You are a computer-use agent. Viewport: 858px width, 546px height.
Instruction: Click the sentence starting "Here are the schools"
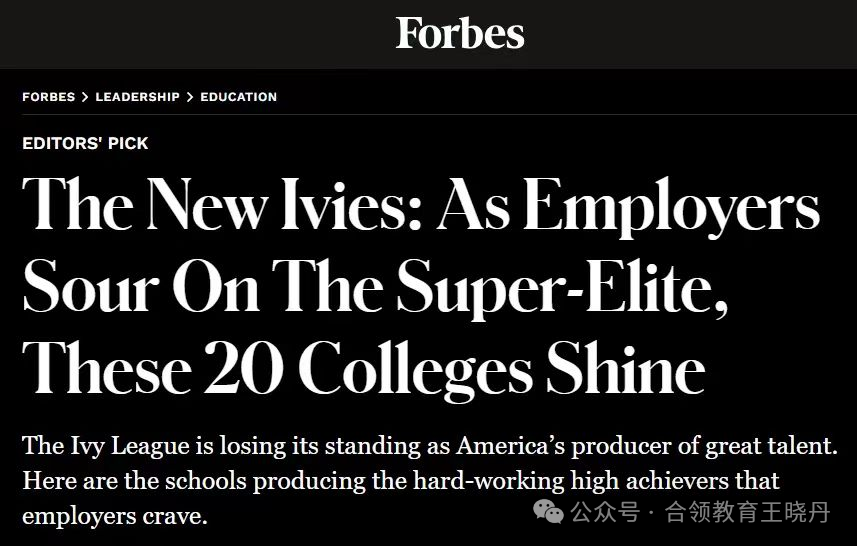coord(401,481)
